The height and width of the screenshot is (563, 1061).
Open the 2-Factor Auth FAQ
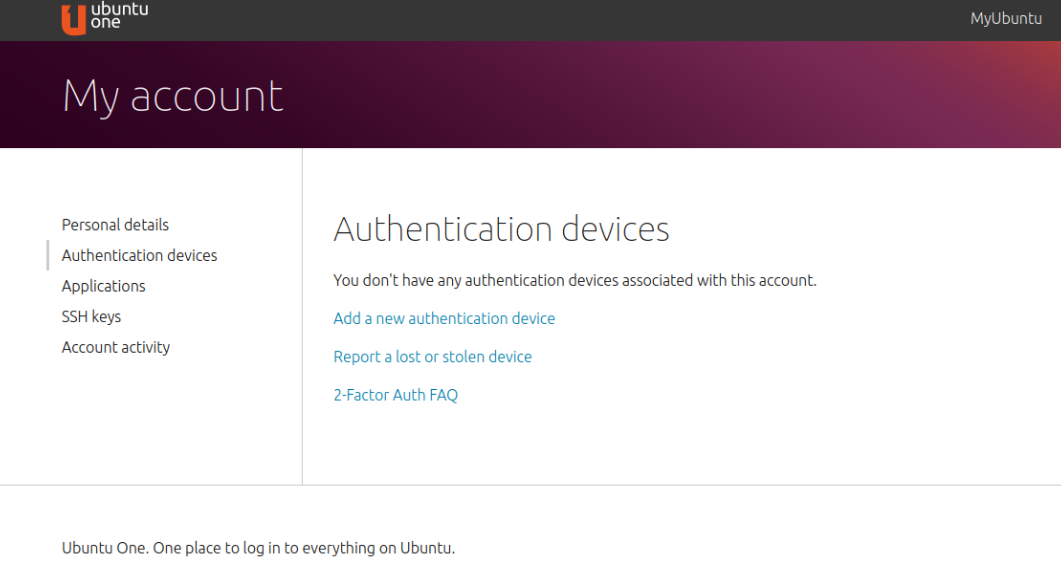click(395, 395)
